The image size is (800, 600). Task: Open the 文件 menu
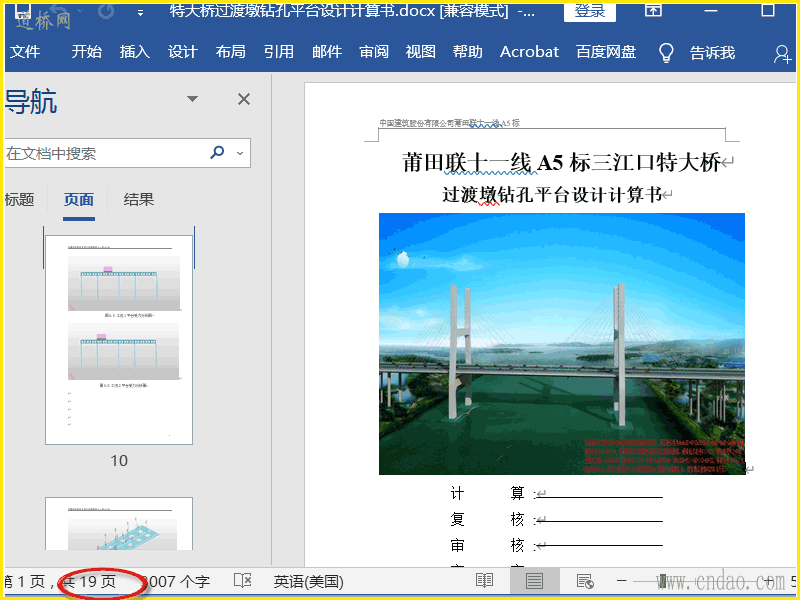point(24,52)
